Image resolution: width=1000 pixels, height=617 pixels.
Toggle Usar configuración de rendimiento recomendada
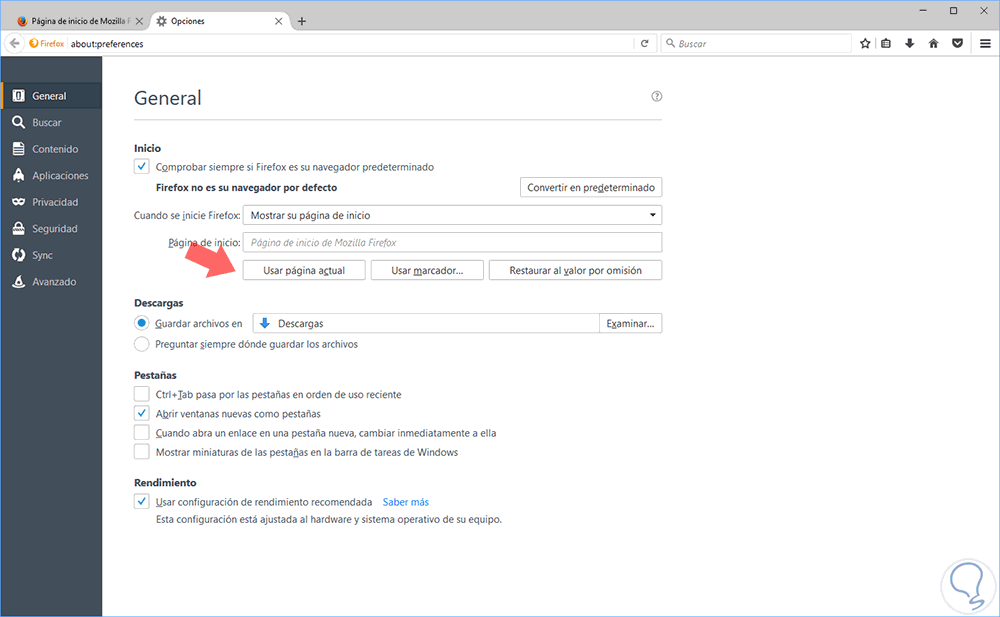(142, 502)
